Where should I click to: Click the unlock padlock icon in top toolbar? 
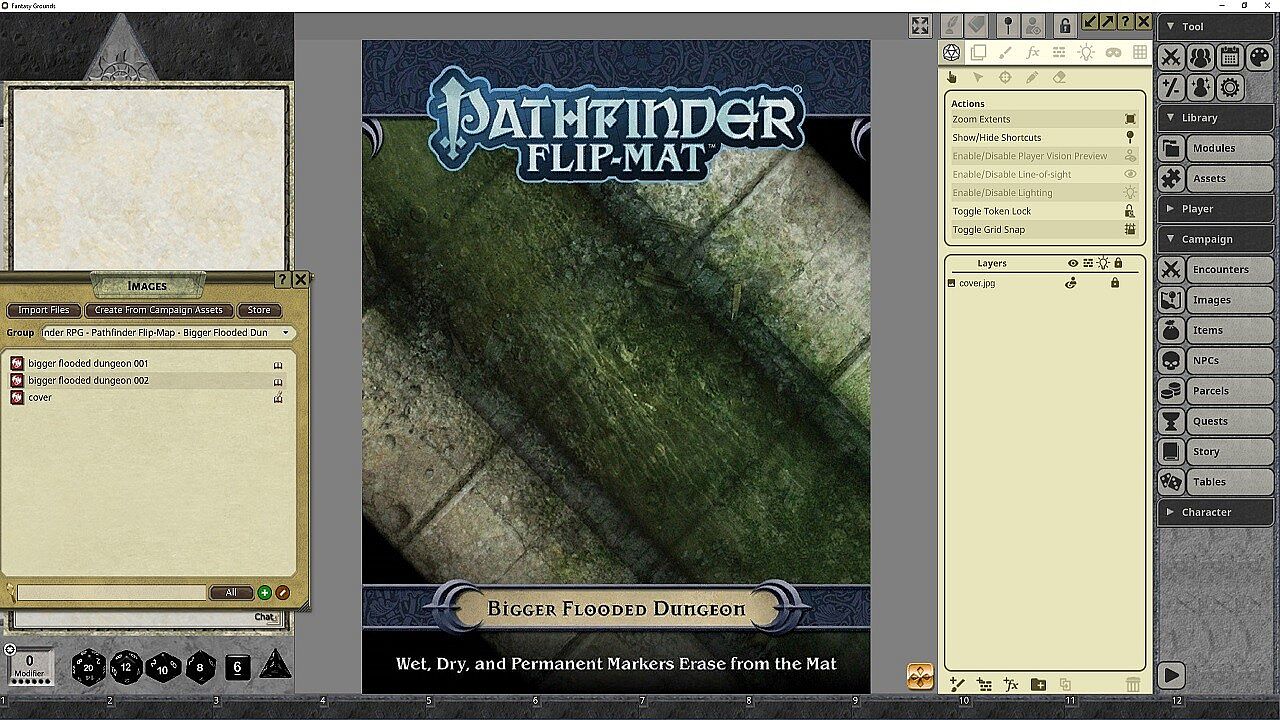1064,25
